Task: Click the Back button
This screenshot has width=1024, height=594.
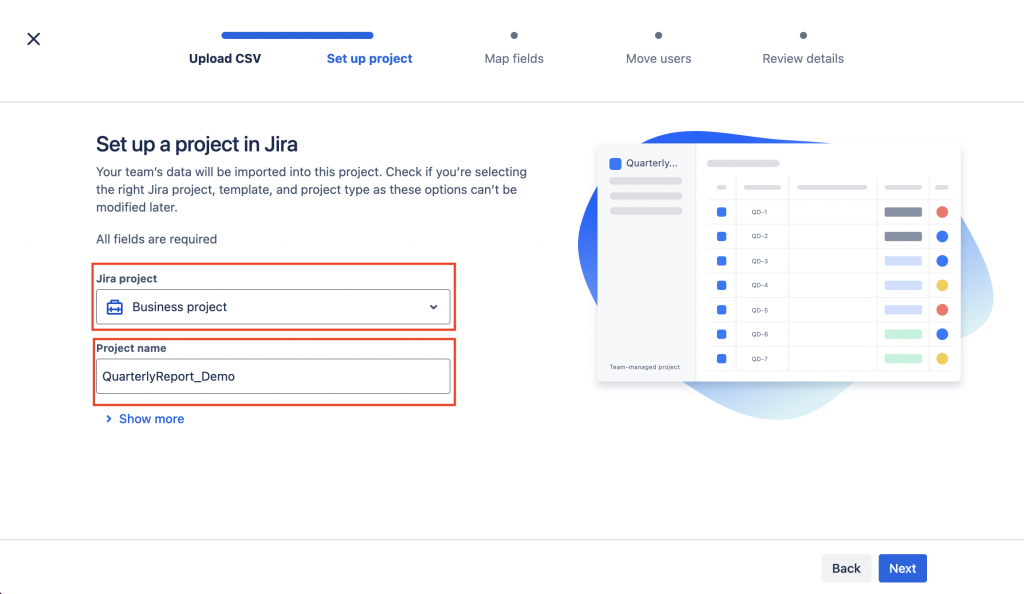Action: [x=846, y=569]
